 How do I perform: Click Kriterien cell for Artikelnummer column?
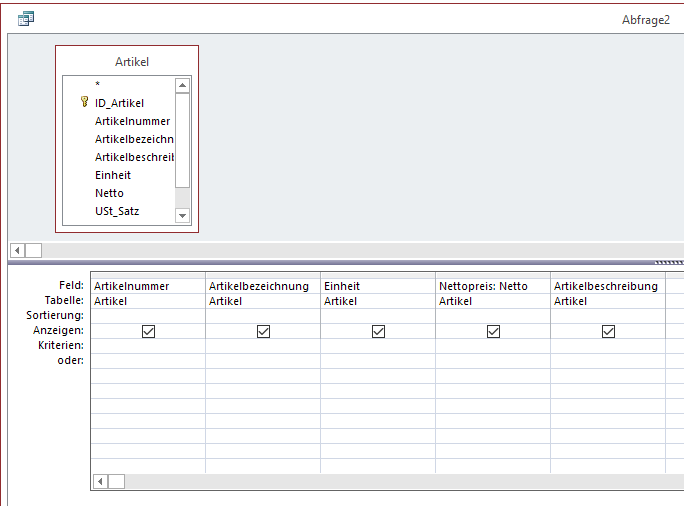pos(147,345)
